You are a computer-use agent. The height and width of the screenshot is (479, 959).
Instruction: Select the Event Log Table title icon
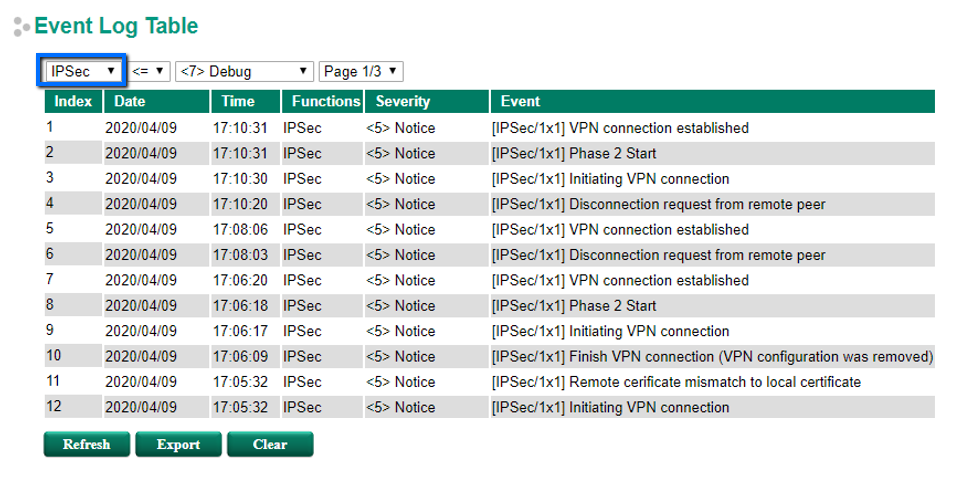[20, 28]
